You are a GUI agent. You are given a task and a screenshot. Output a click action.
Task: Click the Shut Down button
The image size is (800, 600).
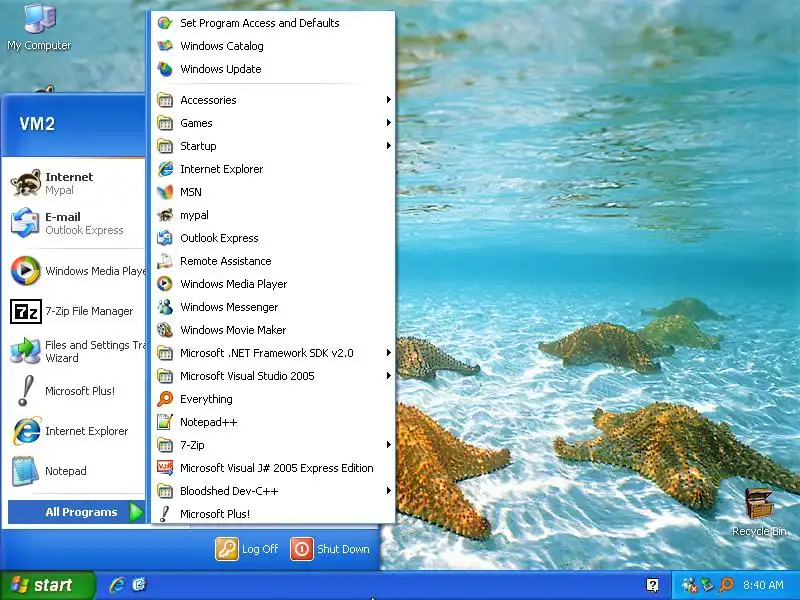(x=330, y=549)
